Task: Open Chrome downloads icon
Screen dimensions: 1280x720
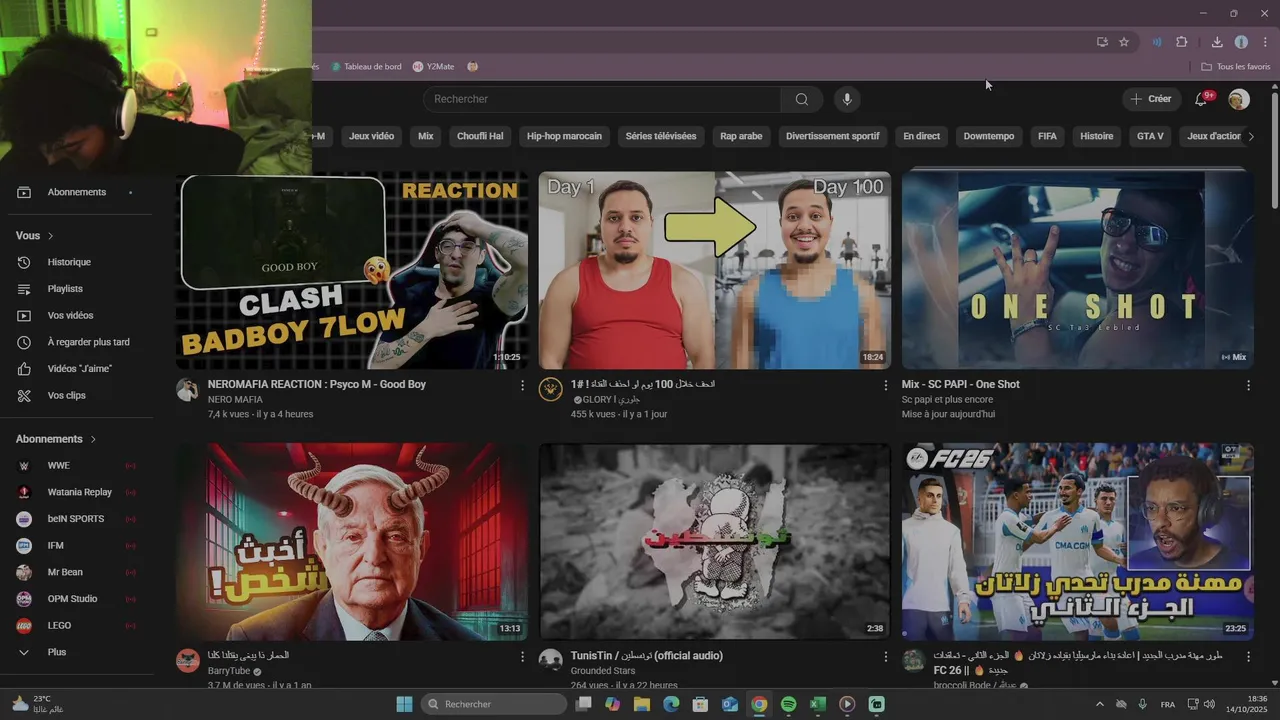Action: click(x=1217, y=42)
